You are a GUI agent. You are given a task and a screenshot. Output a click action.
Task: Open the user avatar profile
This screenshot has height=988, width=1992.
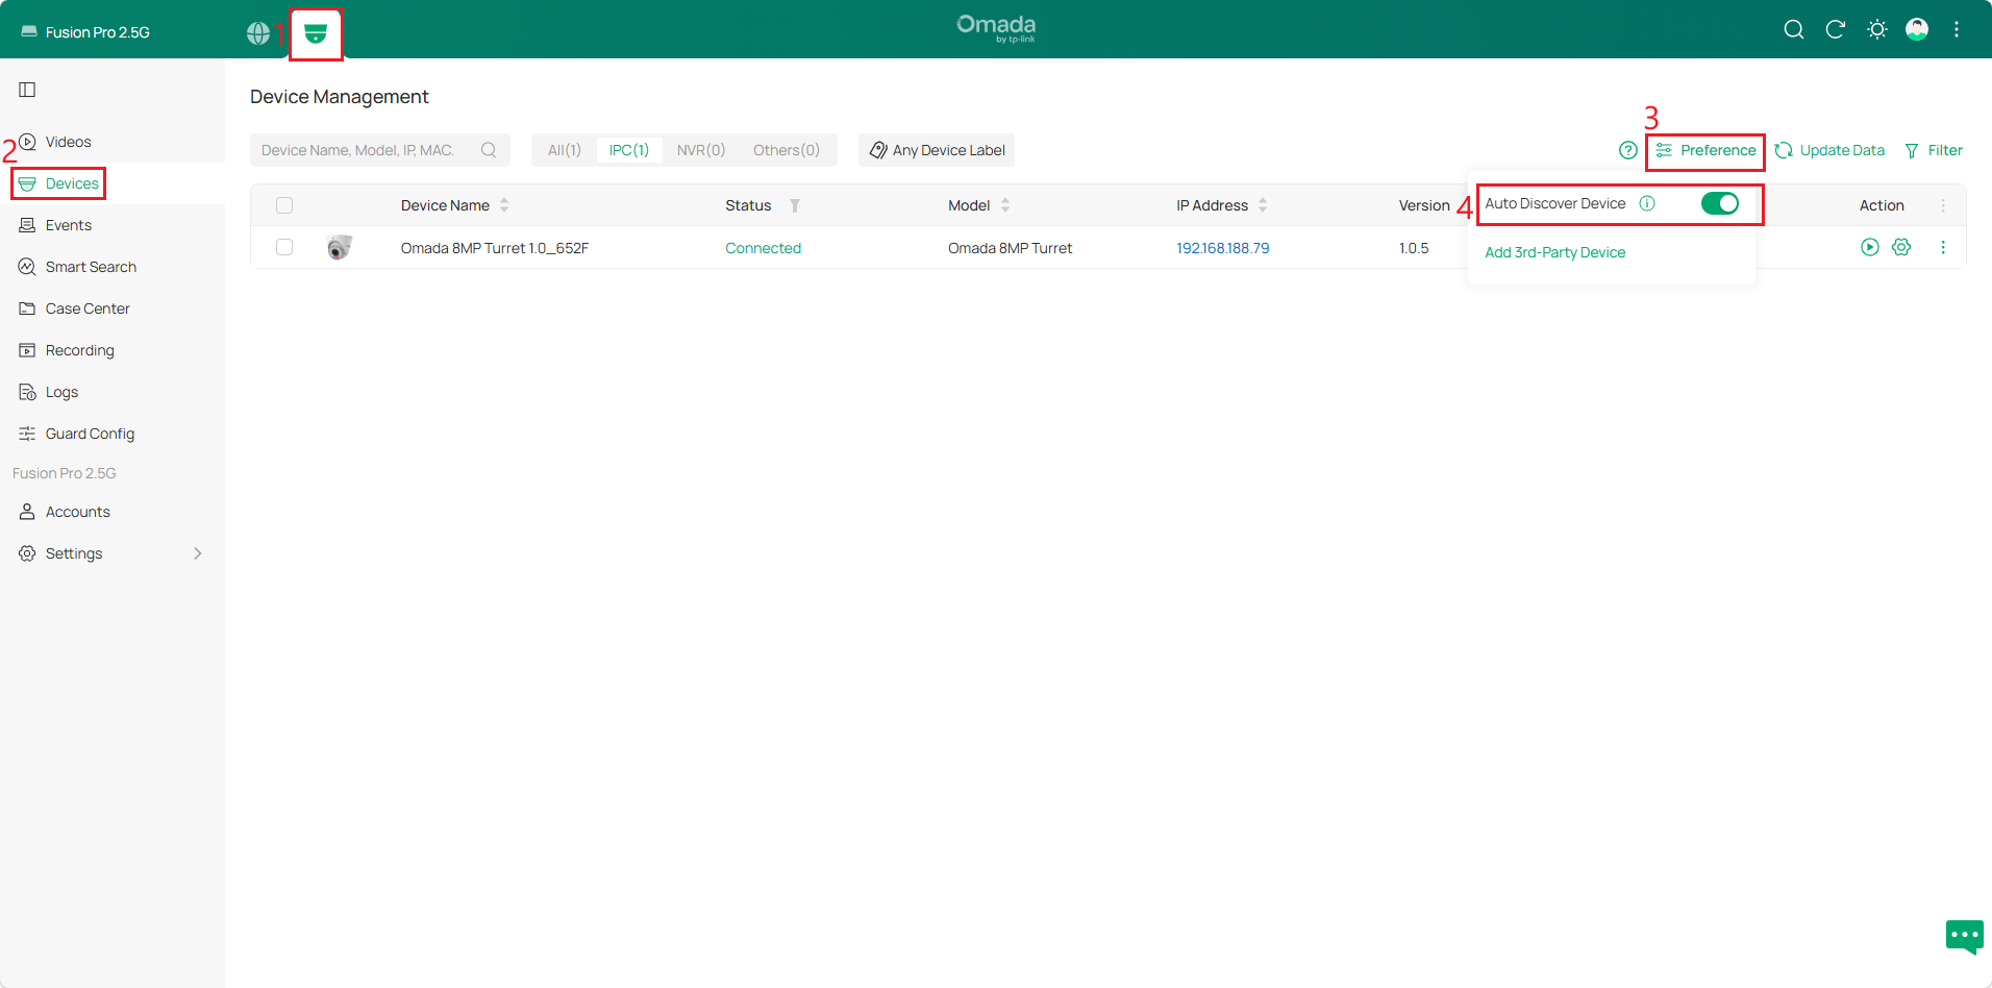[1917, 30]
